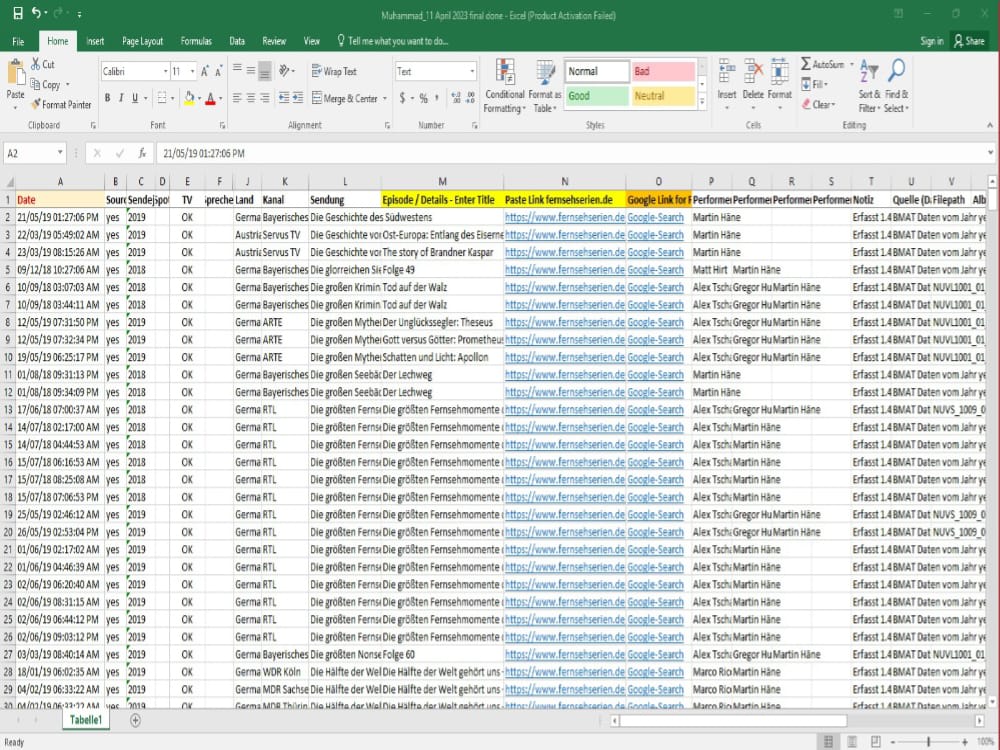This screenshot has height=750, width=1000.
Task: Click the Undo arrow icon
Action: point(36,13)
